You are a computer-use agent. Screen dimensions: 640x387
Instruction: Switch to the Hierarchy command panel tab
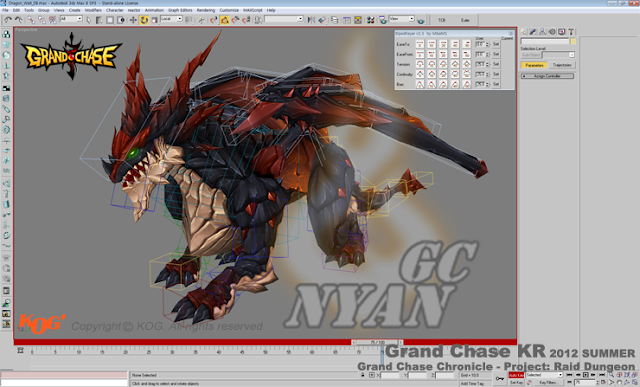click(x=542, y=31)
